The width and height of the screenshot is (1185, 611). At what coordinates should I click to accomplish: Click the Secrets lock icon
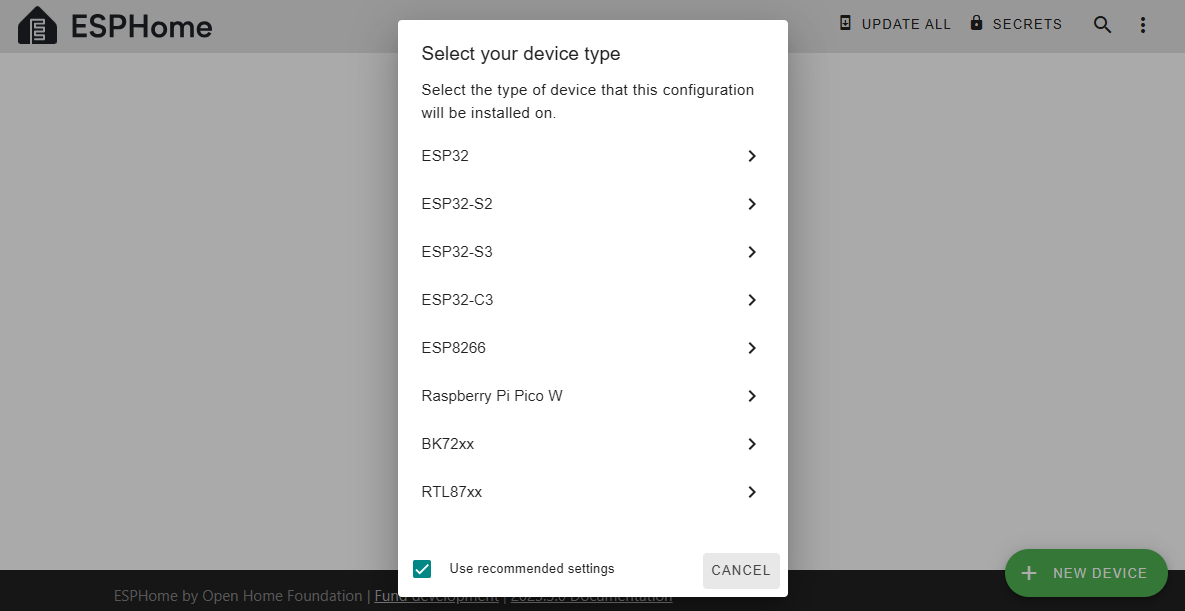(977, 23)
